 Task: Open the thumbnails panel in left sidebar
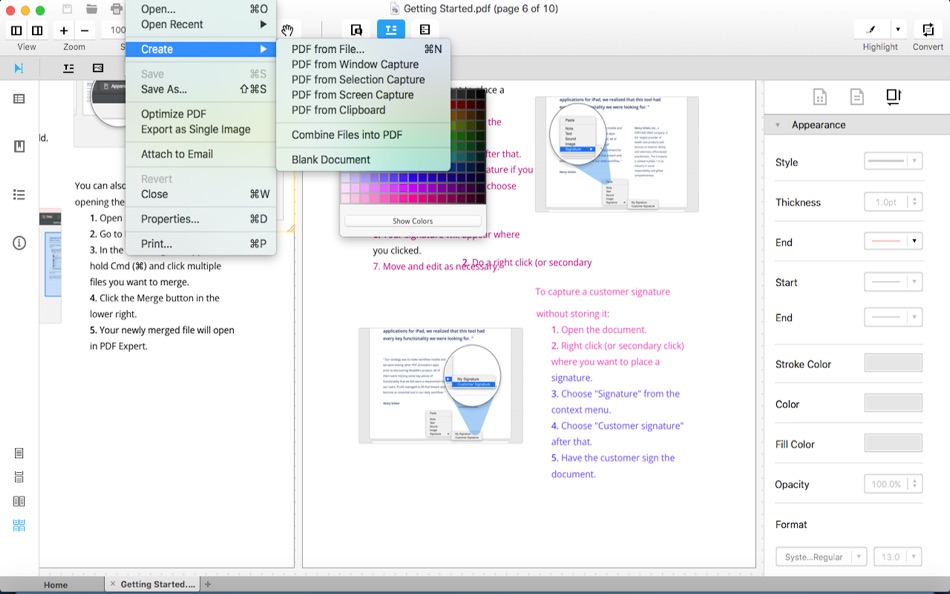pyautogui.click(x=19, y=99)
